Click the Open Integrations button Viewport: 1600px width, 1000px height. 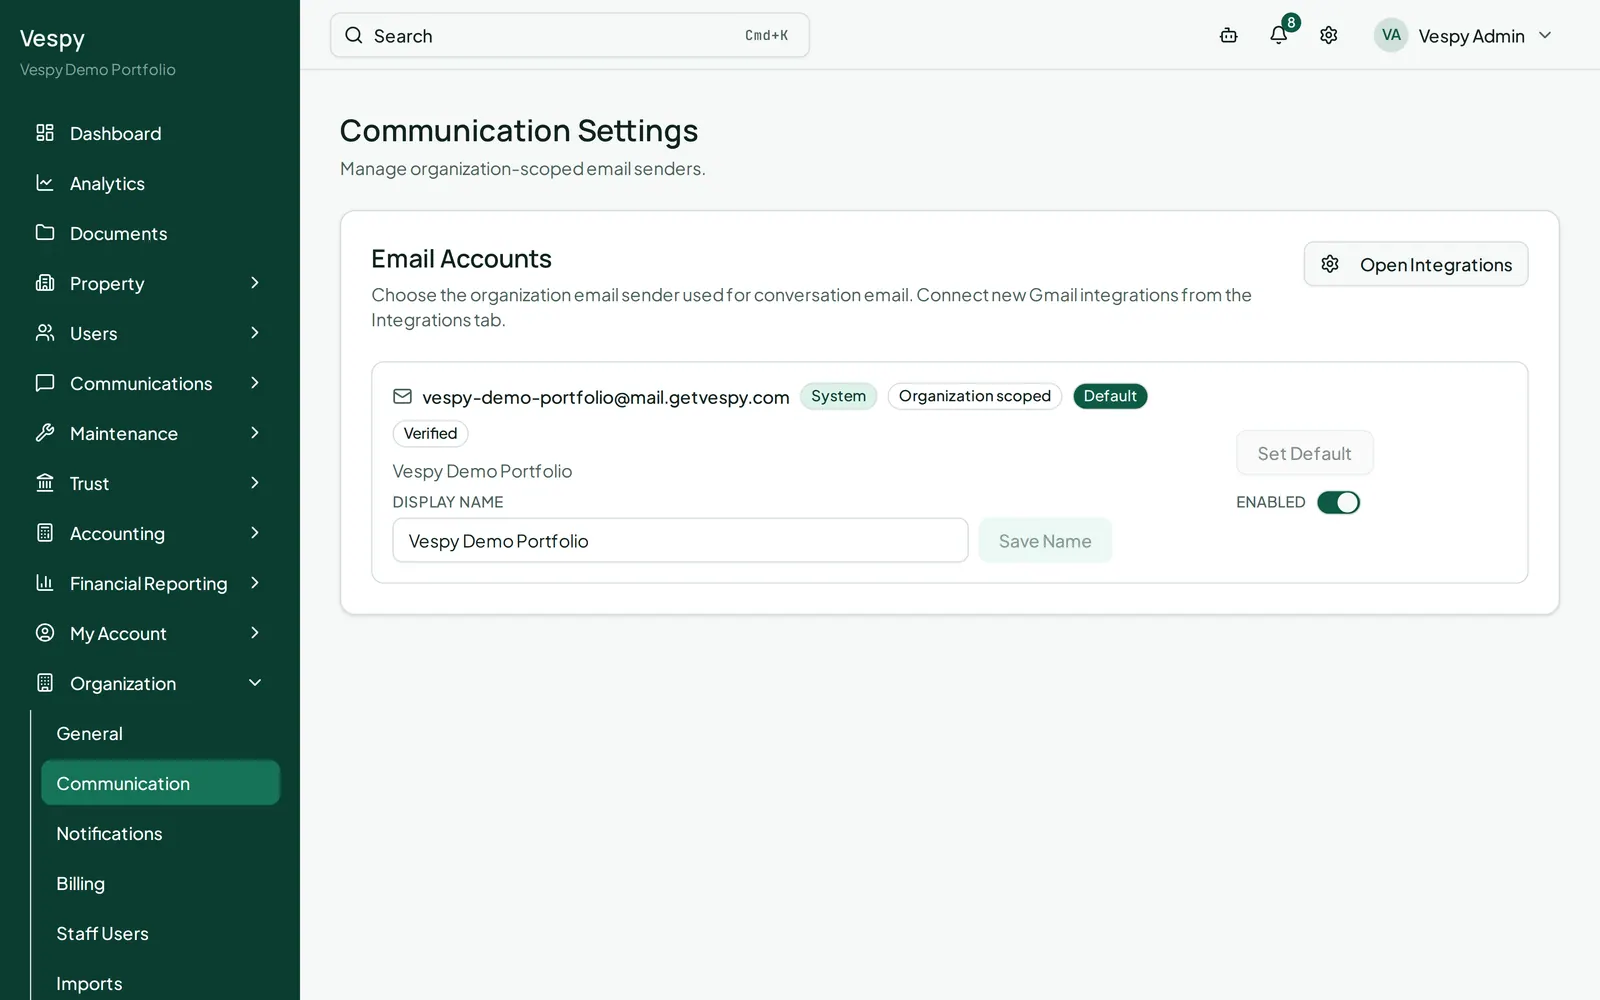pyautogui.click(x=1416, y=264)
